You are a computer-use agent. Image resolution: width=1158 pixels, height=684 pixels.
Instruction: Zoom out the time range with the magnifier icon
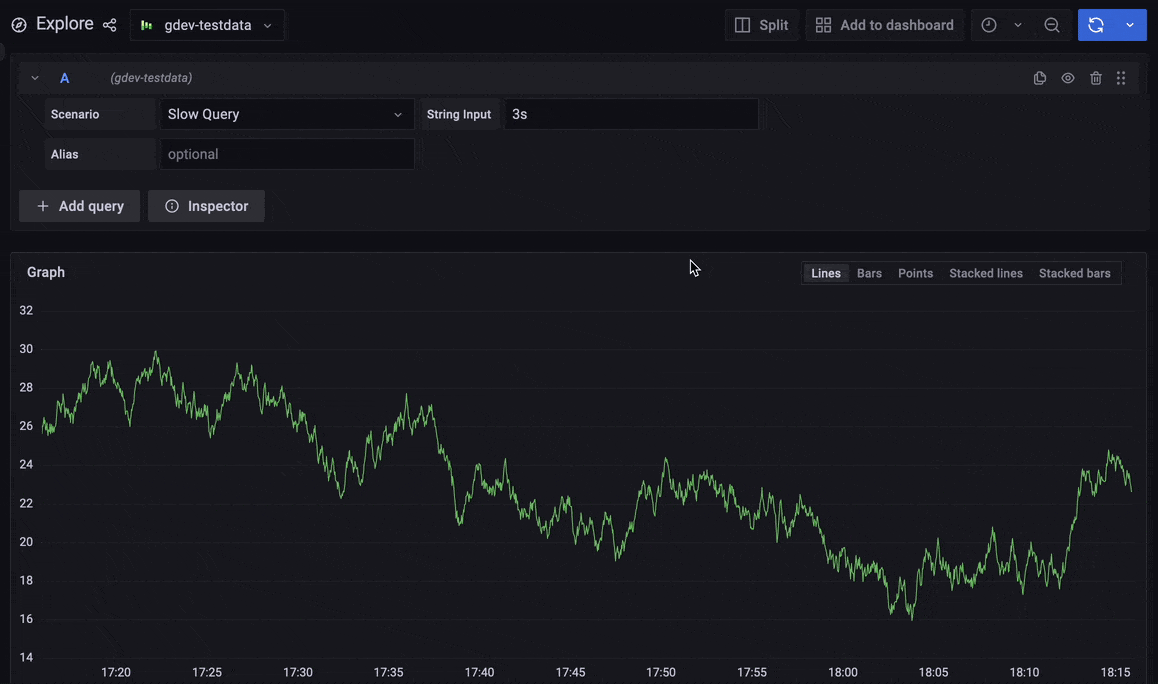coord(1051,24)
